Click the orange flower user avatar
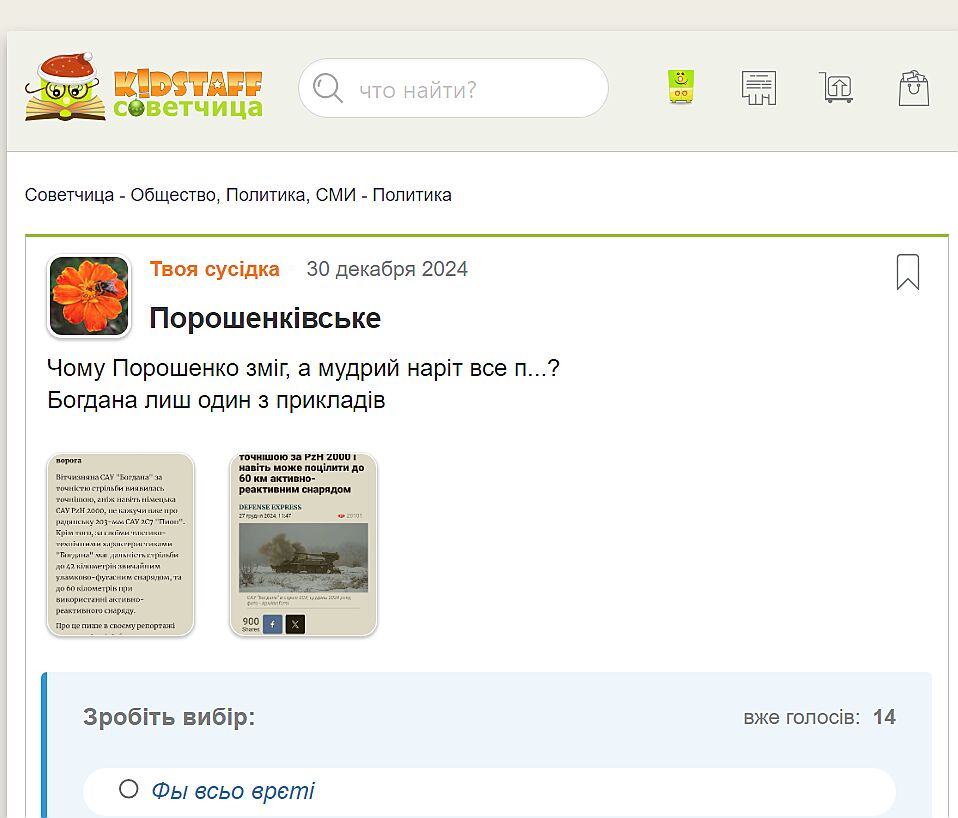Image resolution: width=958 pixels, height=818 pixels. pyautogui.click(x=89, y=296)
